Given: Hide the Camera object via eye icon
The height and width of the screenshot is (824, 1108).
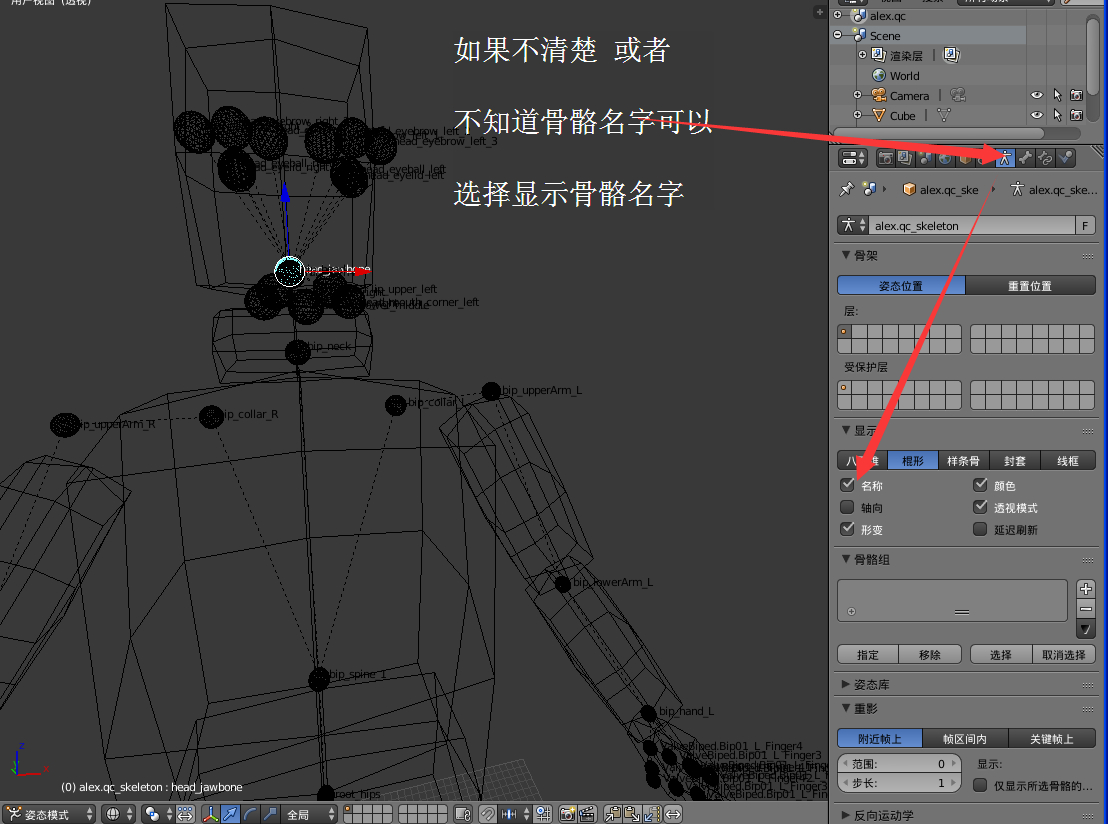Looking at the screenshot, I should (1037, 95).
